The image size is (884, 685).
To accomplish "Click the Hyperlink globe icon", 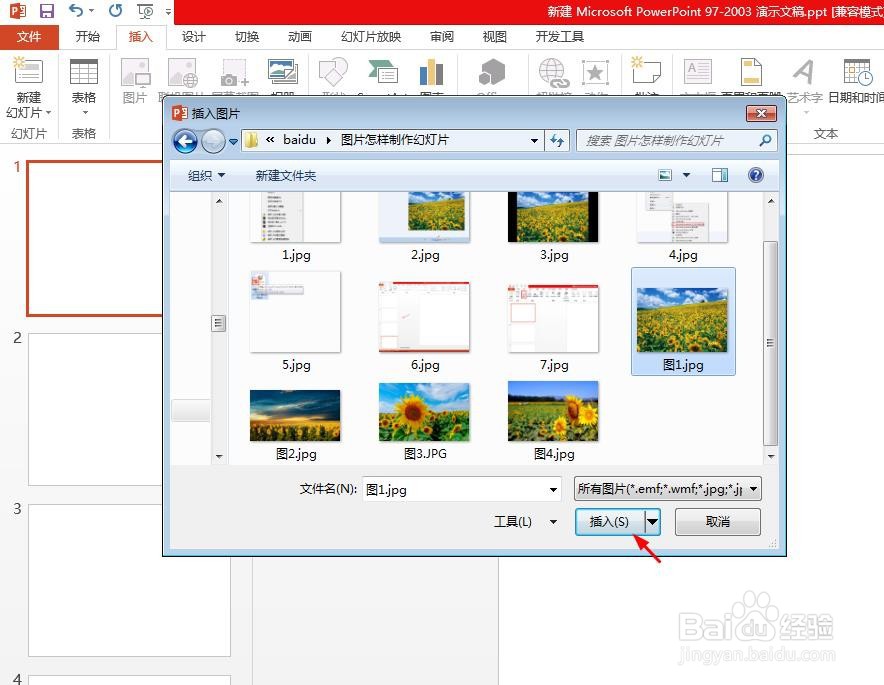I will point(552,72).
